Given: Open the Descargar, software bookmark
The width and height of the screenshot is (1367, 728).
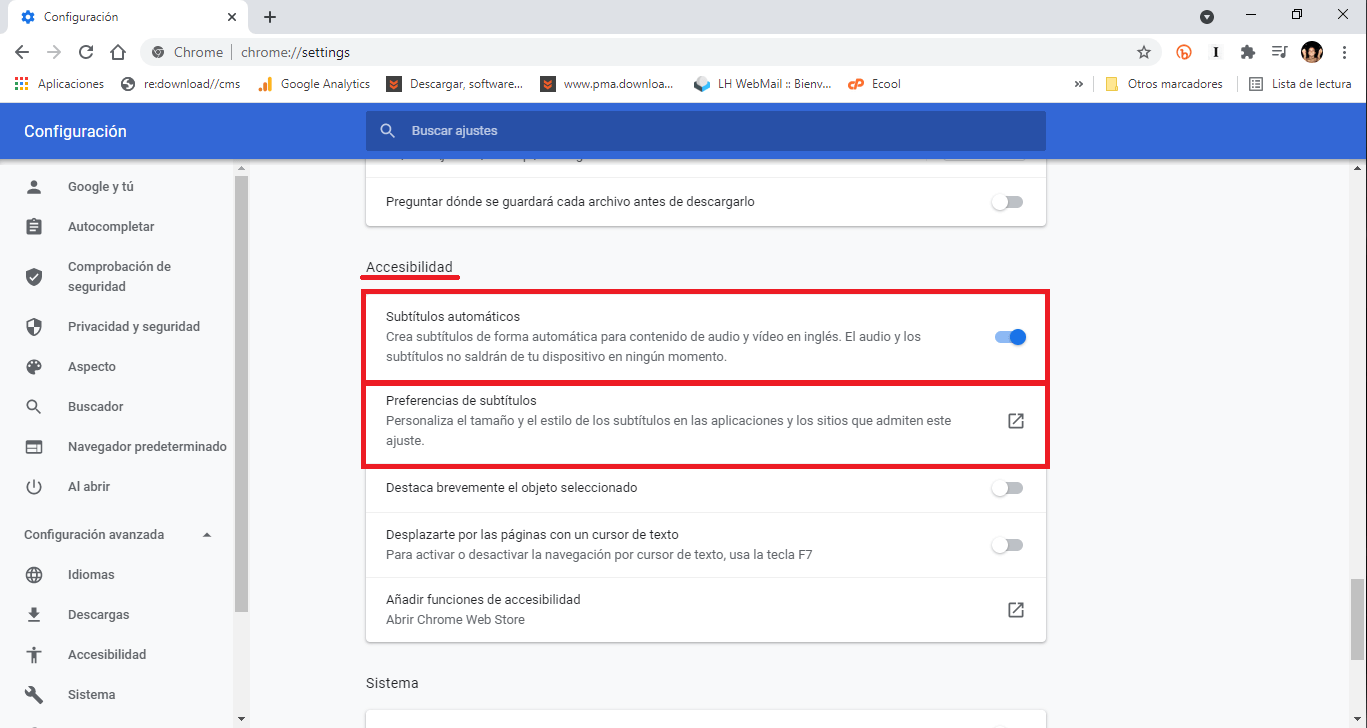Looking at the screenshot, I should [455, 84].
